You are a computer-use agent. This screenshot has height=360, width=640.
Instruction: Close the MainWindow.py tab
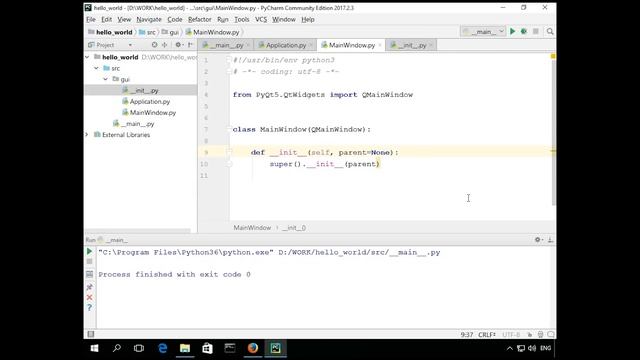point(380,45)
